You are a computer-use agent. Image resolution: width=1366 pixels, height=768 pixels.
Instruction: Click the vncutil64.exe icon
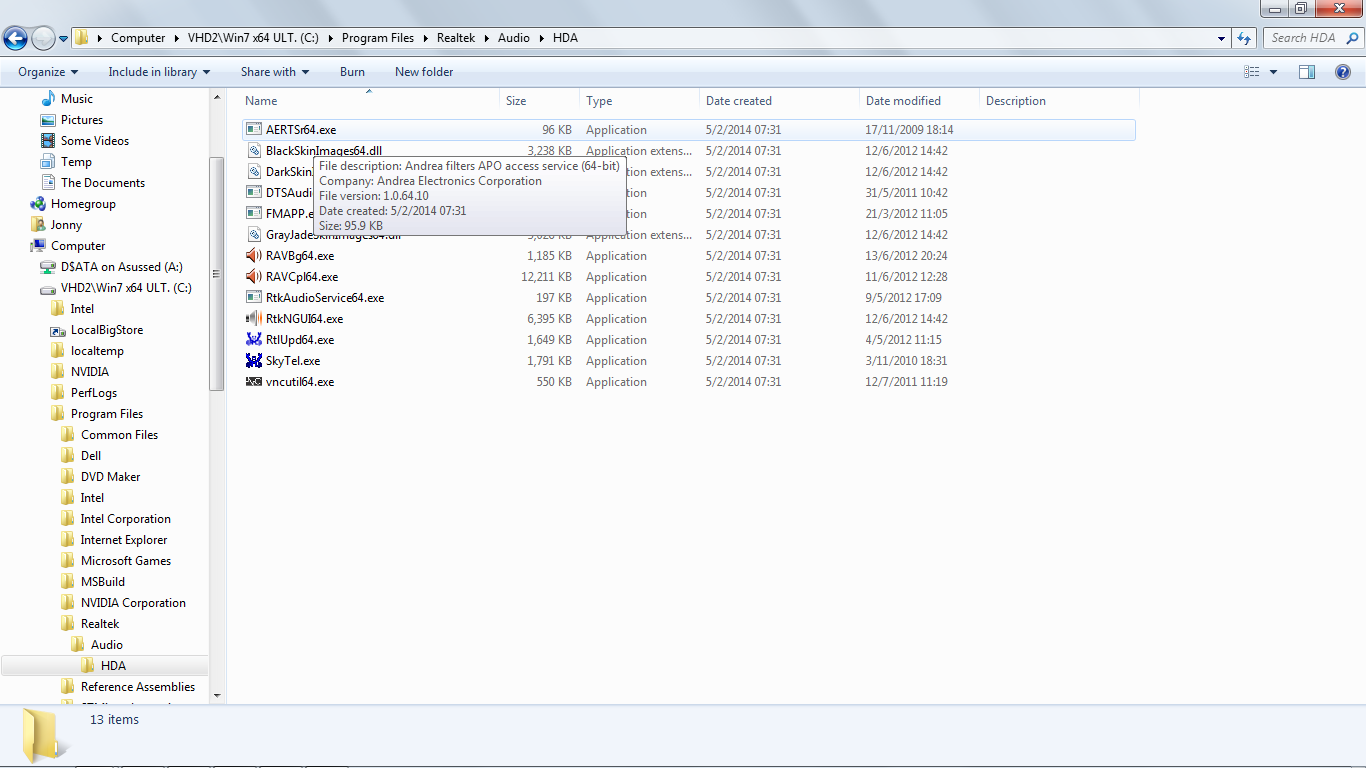click(x=254, y=382)
